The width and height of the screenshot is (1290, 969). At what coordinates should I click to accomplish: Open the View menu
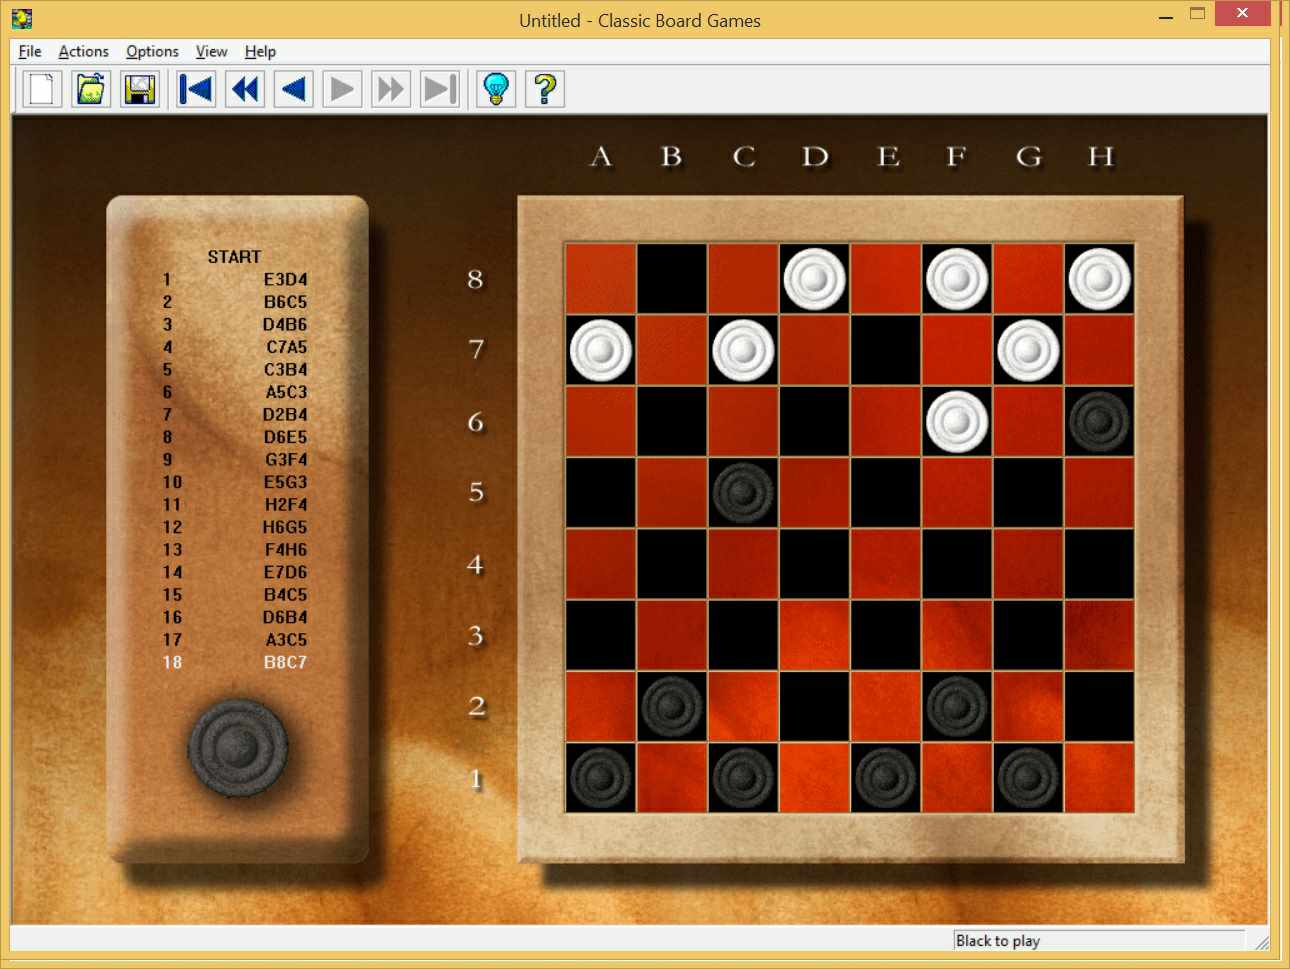click(211, 51)
